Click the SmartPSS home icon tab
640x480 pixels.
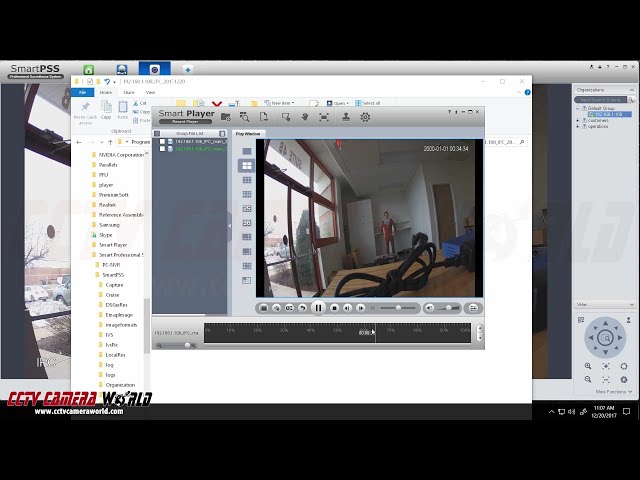pos(89,69)
